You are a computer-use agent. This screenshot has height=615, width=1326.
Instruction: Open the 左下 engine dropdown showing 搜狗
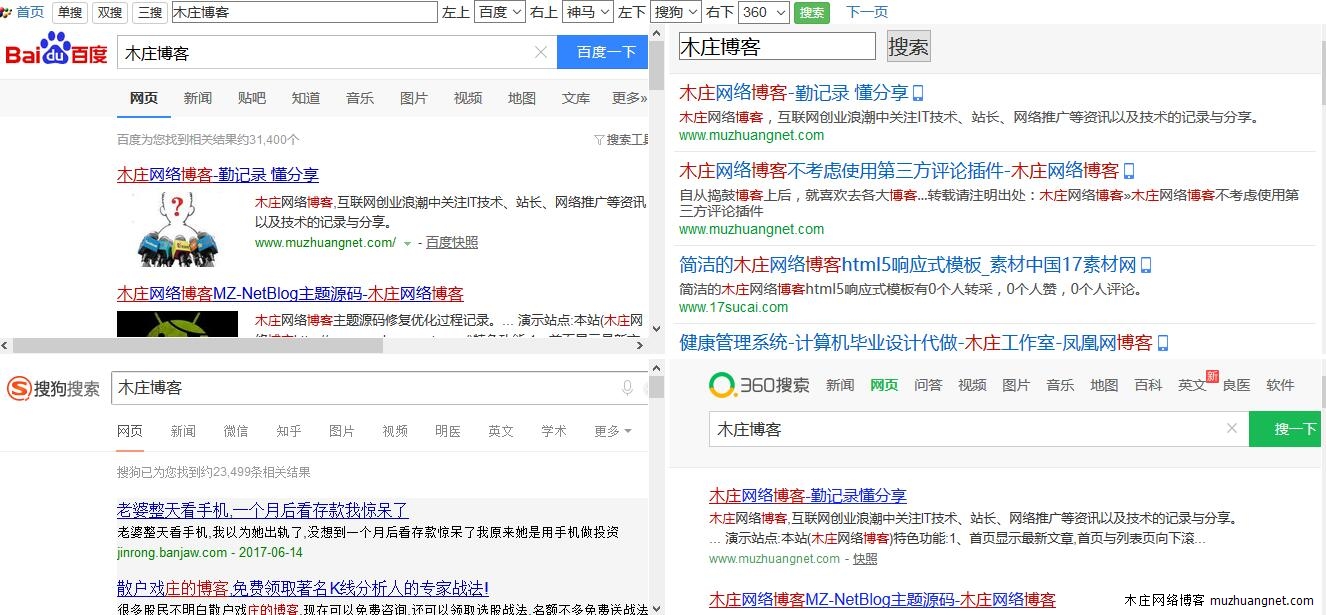click(676, 12)
